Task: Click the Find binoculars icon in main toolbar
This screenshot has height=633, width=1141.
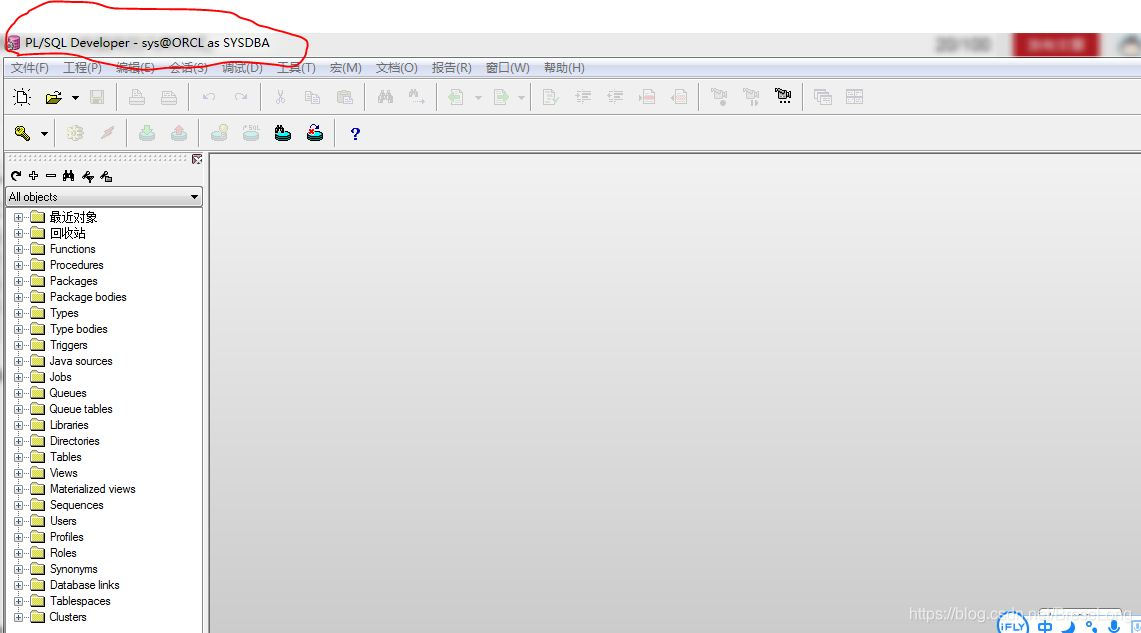Action: (385, 97)
